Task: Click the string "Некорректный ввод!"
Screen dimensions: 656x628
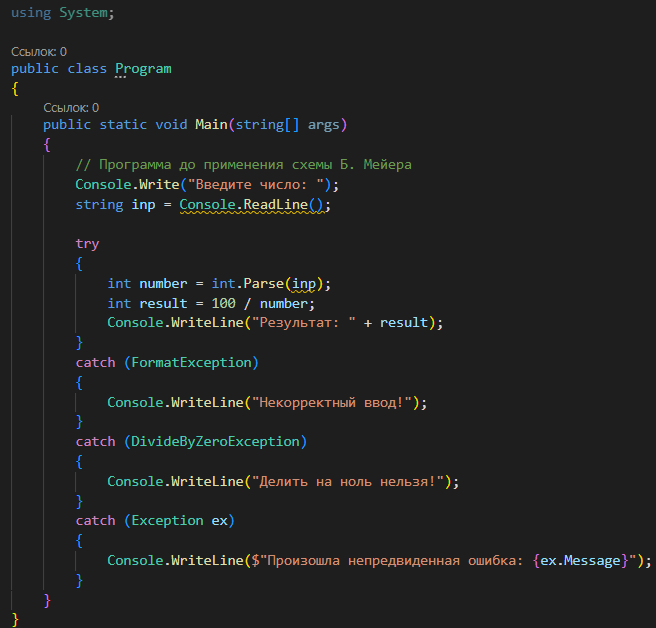Action: click(332, 402)
